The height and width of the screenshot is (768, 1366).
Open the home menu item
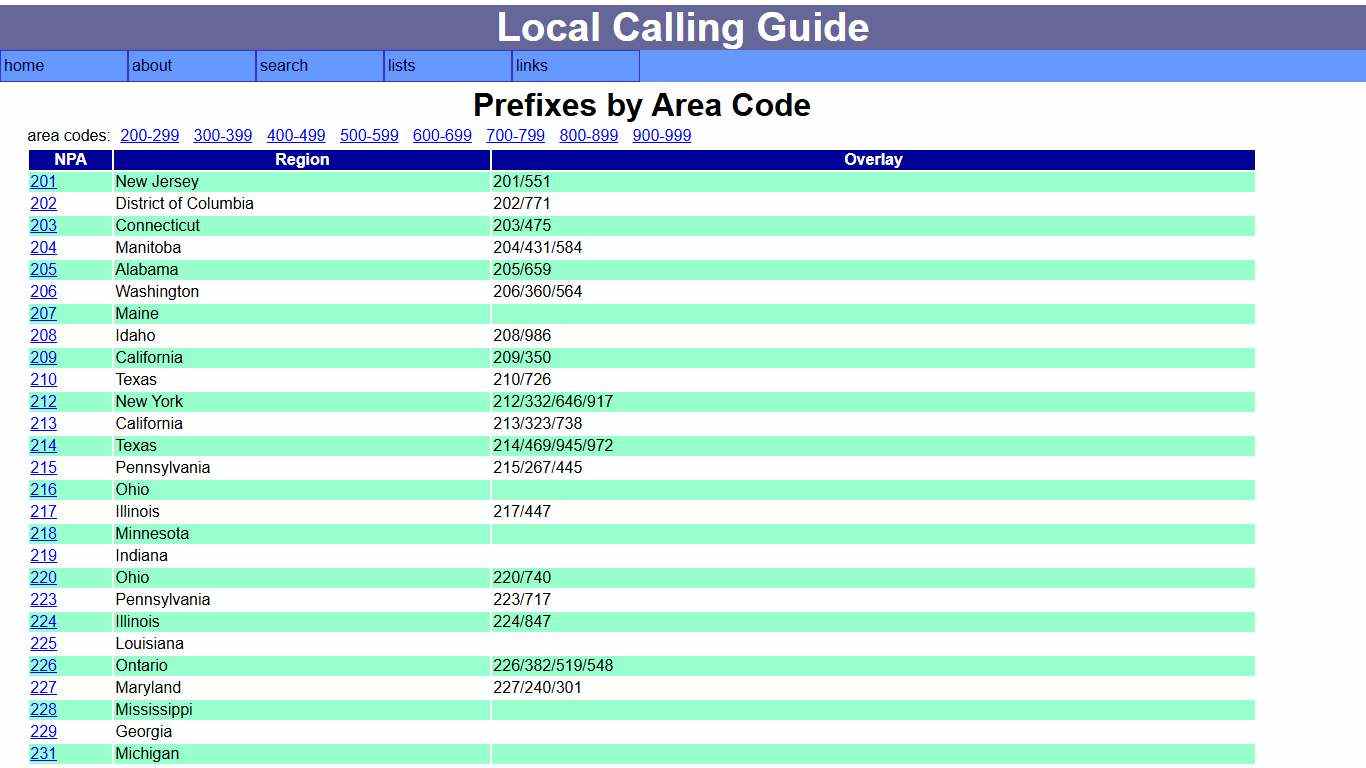click(24, 66)
